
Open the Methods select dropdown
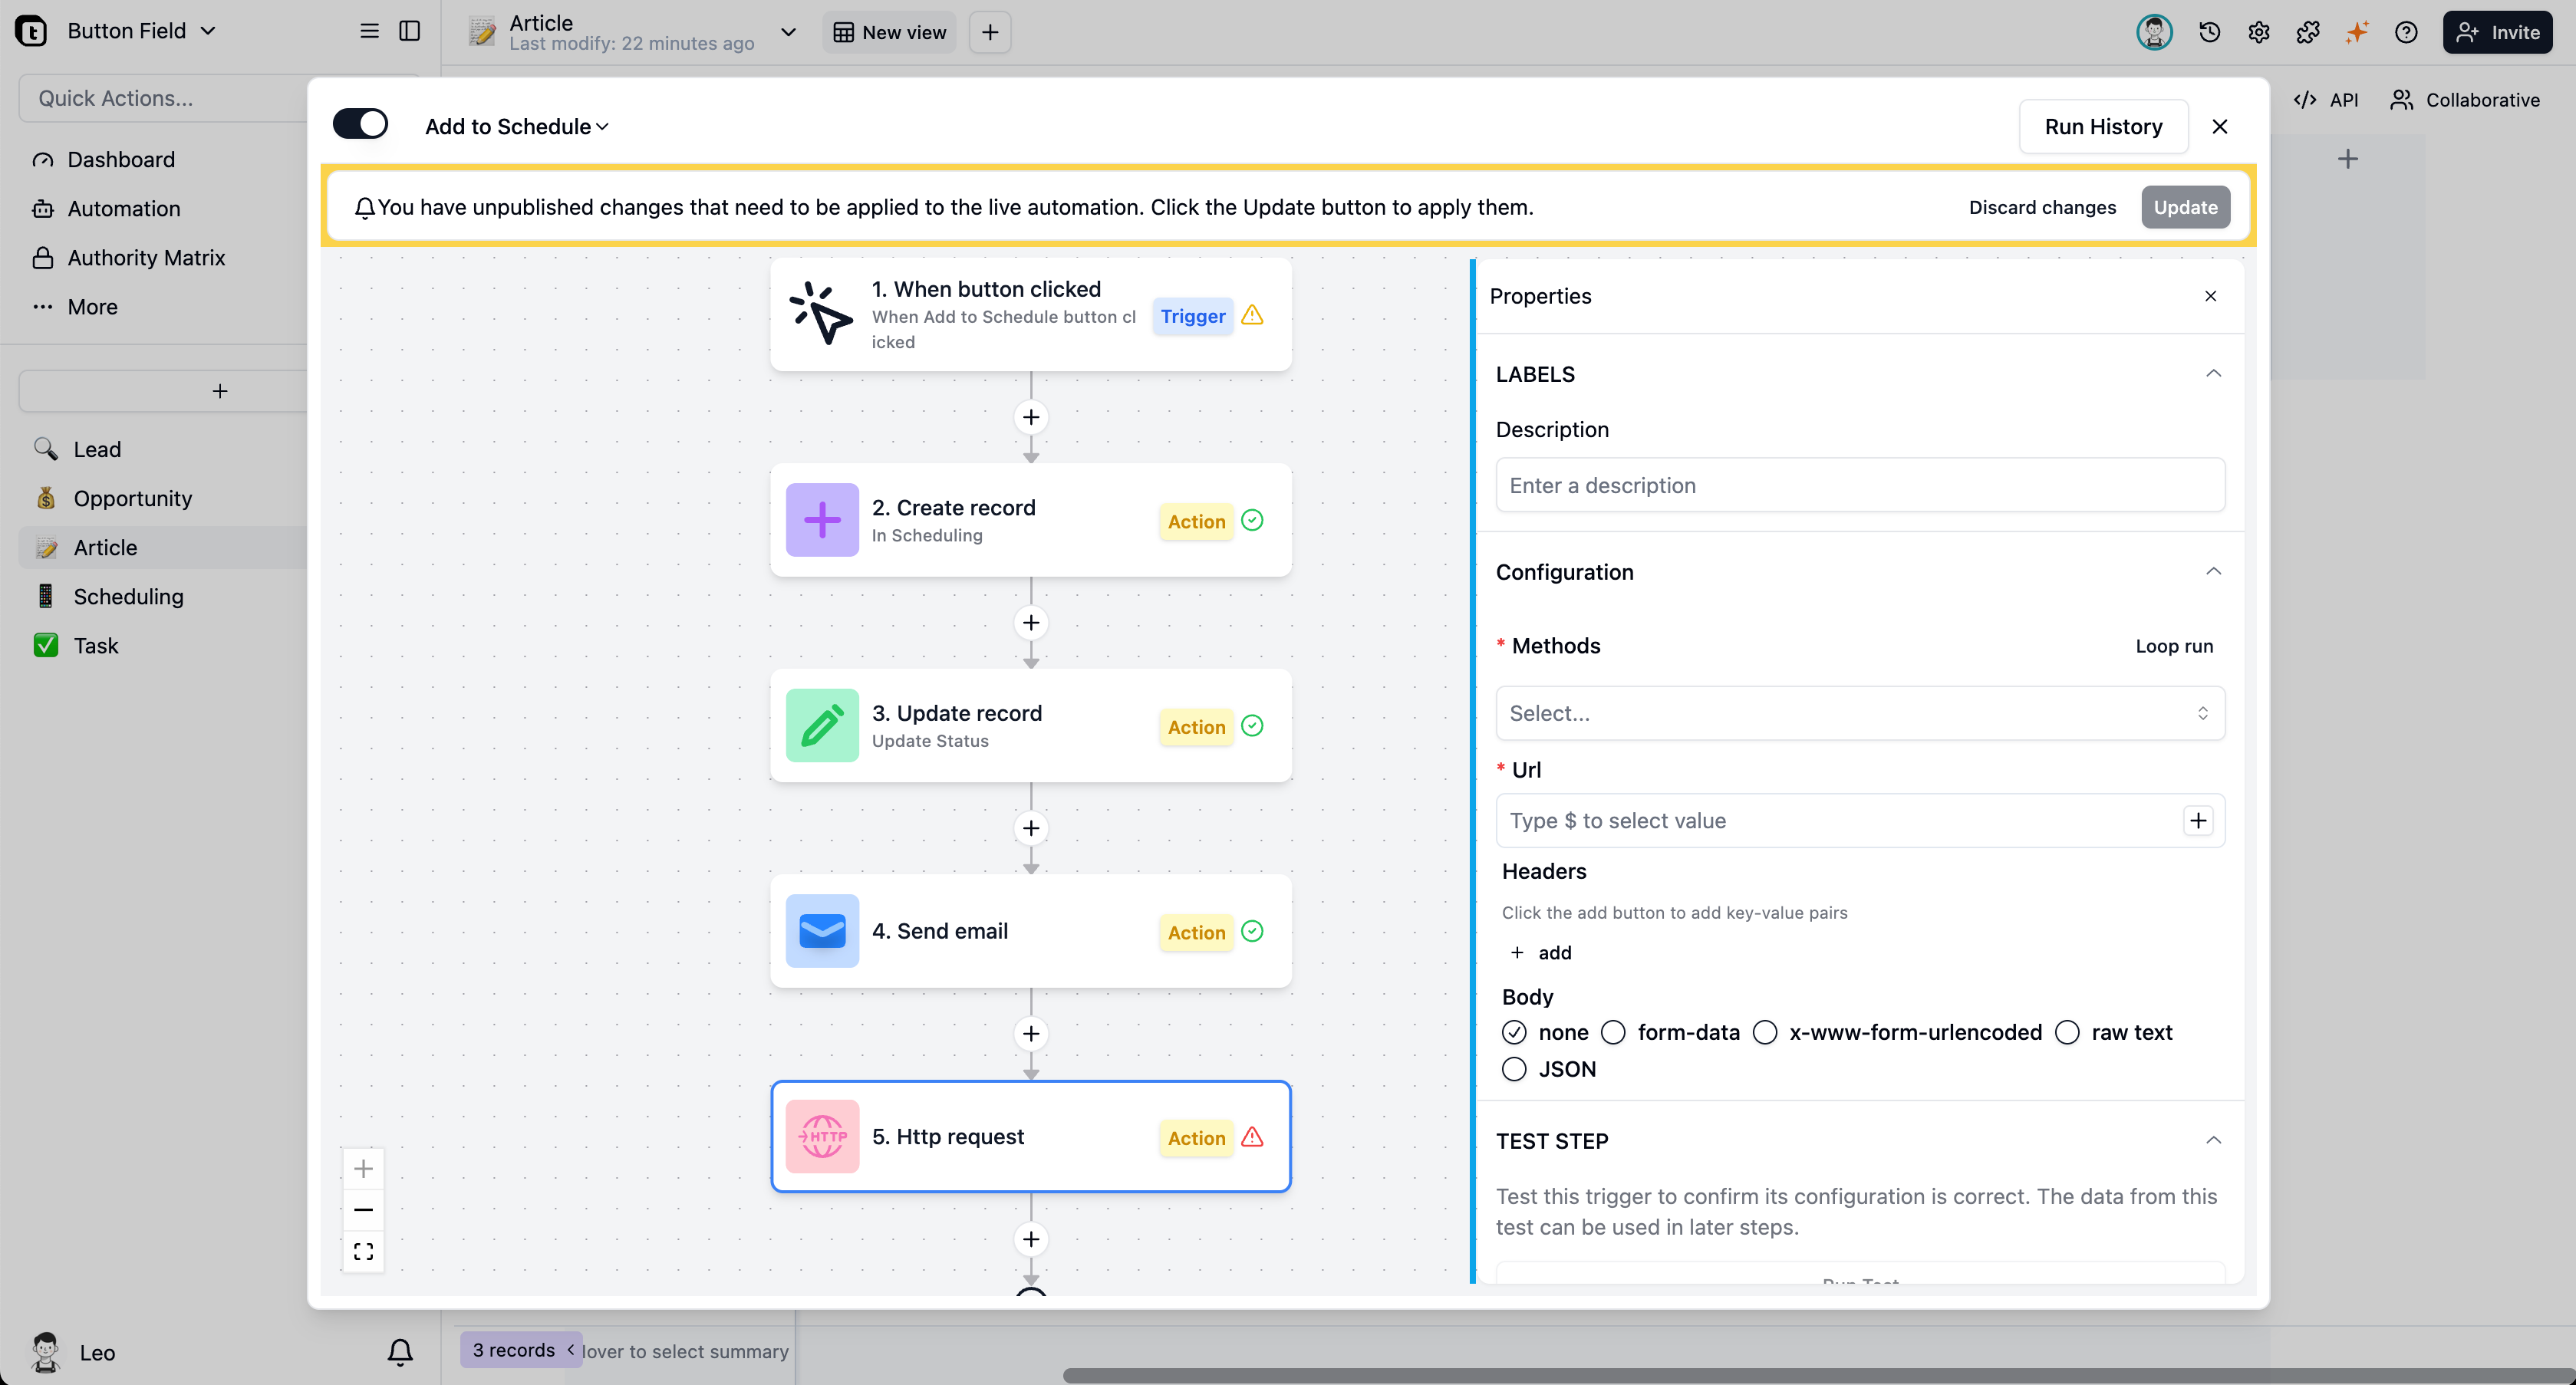pyautogui.click(x=1859, y=713)
